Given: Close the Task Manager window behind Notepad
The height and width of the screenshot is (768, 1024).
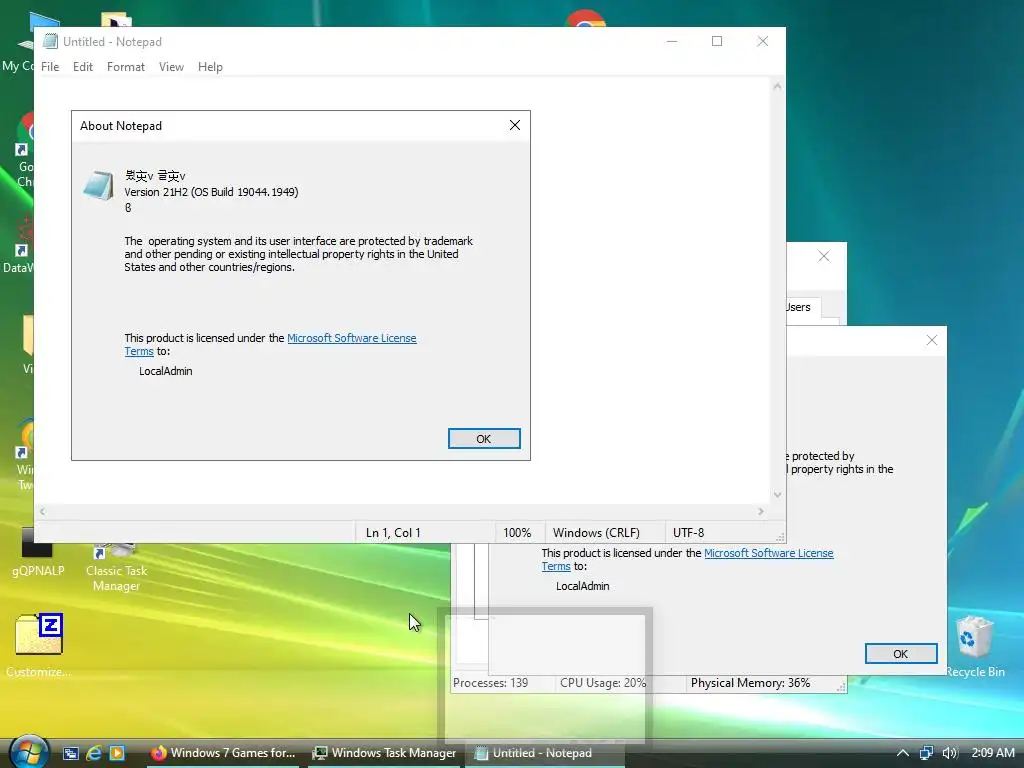Looking at the screenshot, I should [824, 257].
